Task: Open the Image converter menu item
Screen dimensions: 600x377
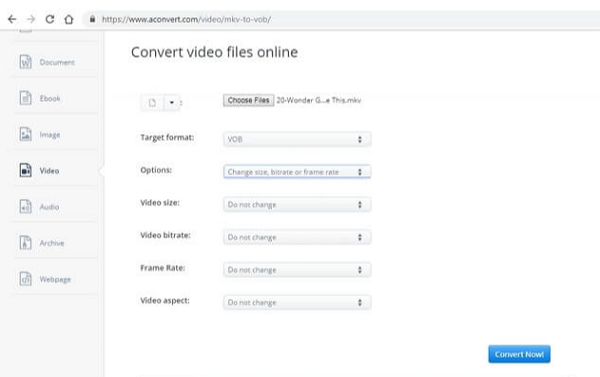Action: pyautogui.click(x=50, y=135)
